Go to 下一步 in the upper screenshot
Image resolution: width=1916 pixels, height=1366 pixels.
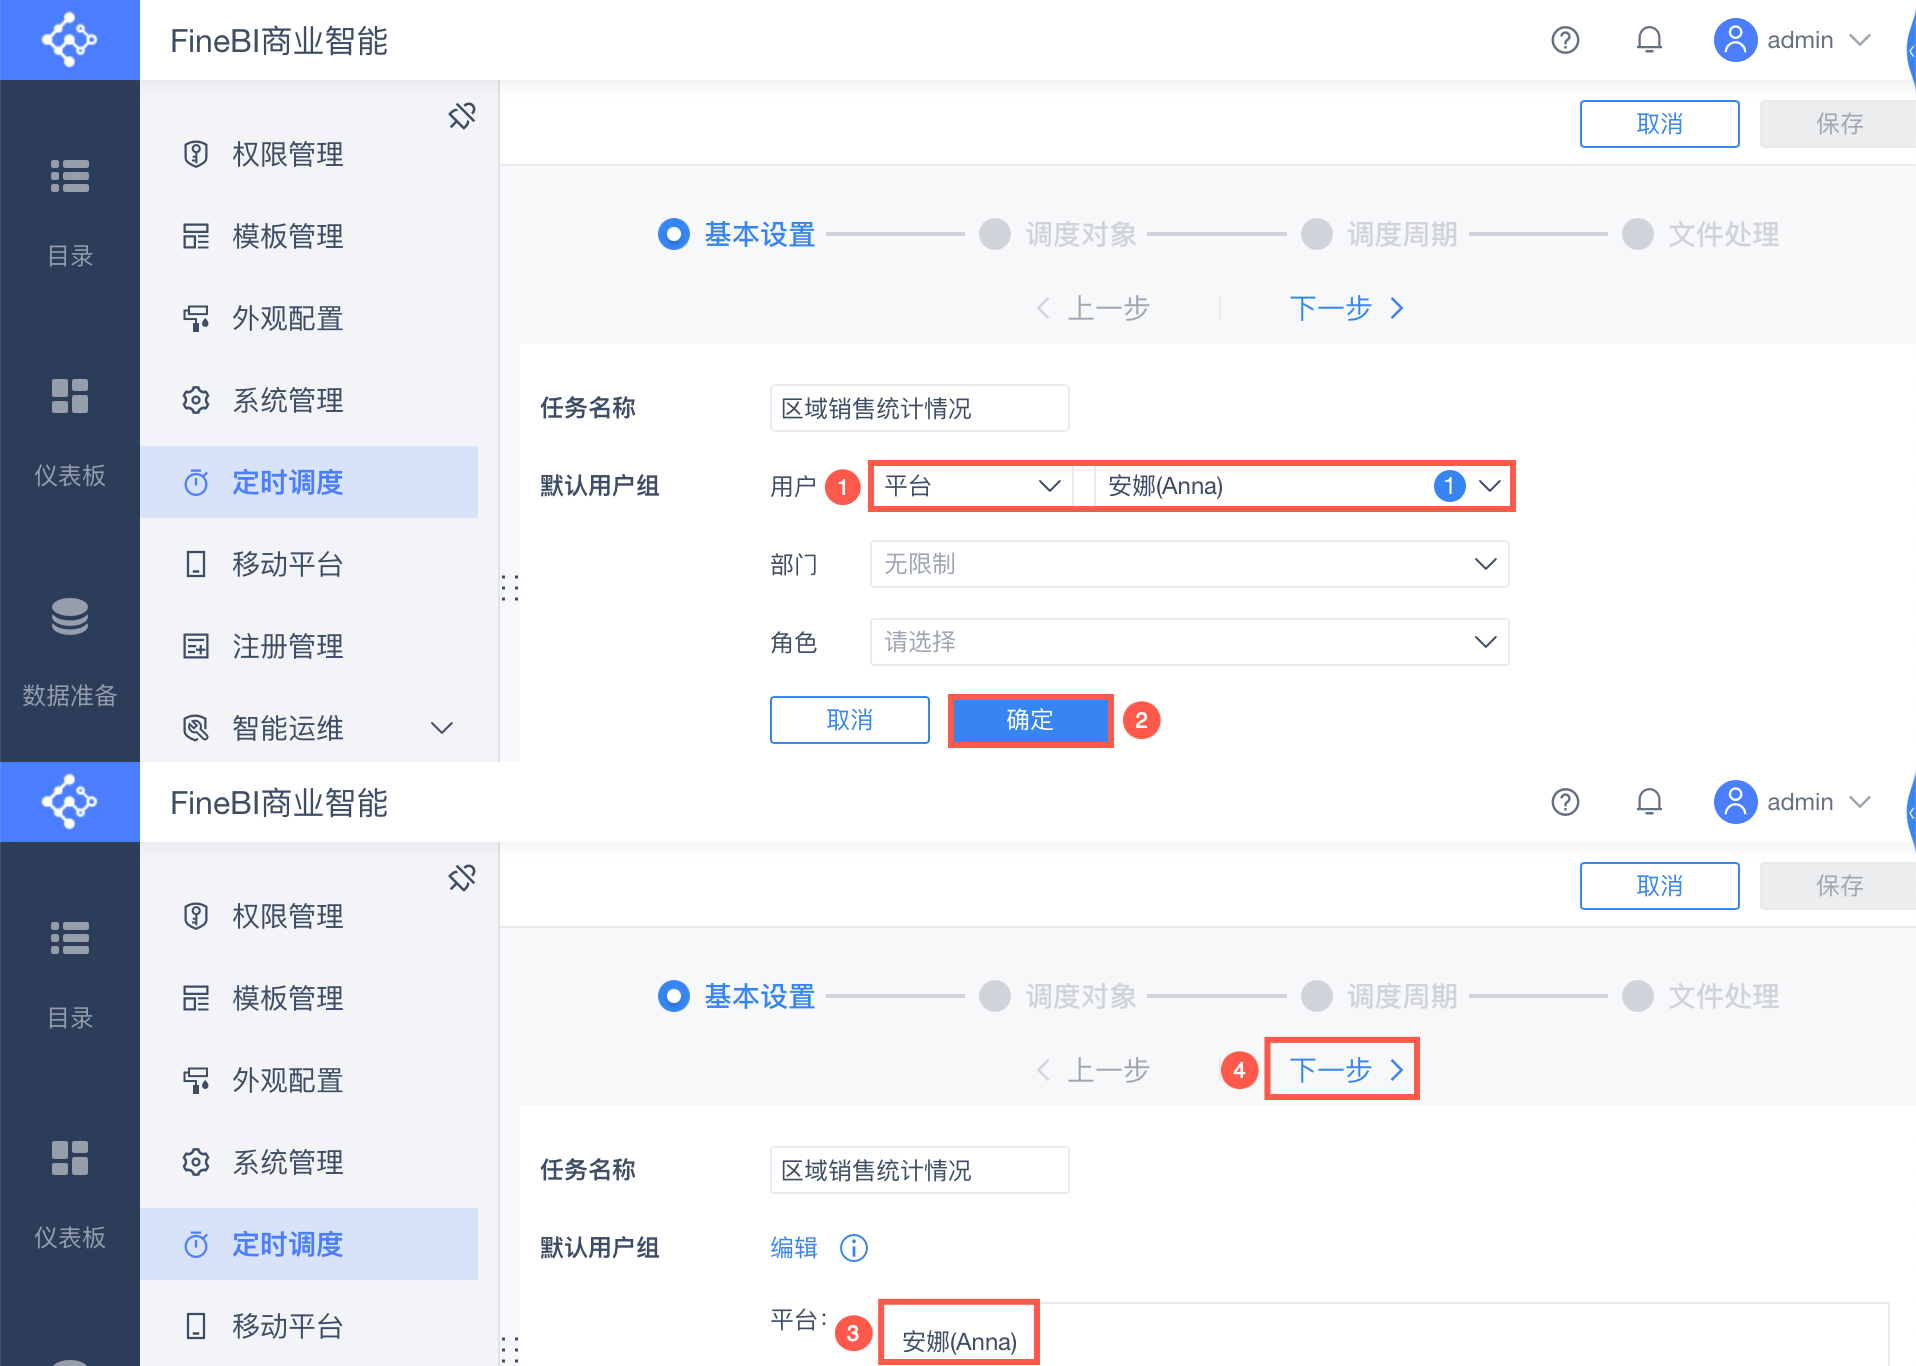[x=1347, y=308]
